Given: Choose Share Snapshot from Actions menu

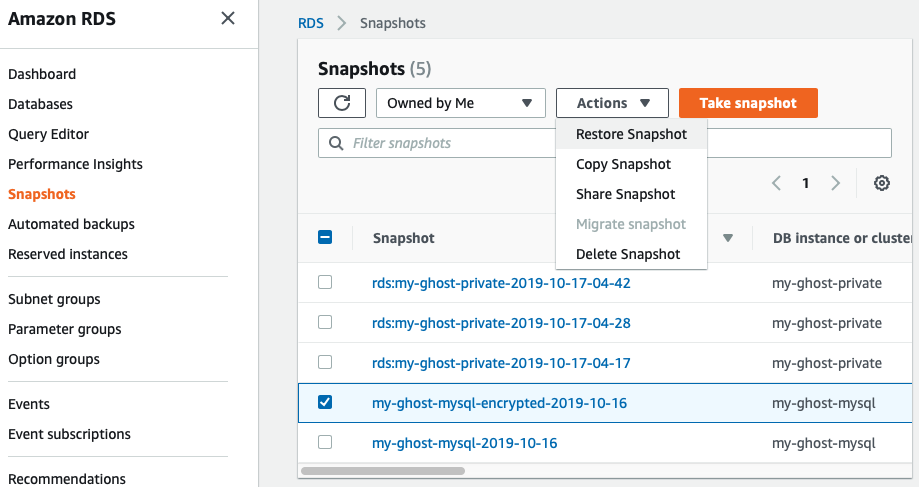Looking at the screenshot, I should (x=631, y=194).
